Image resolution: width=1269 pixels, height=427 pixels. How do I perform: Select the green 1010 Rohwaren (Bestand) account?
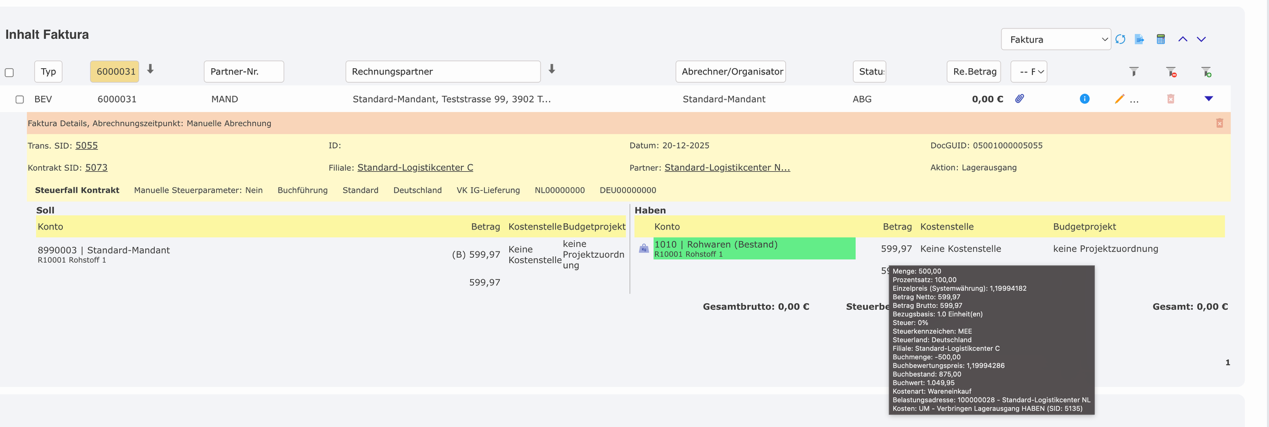[754, 249]
